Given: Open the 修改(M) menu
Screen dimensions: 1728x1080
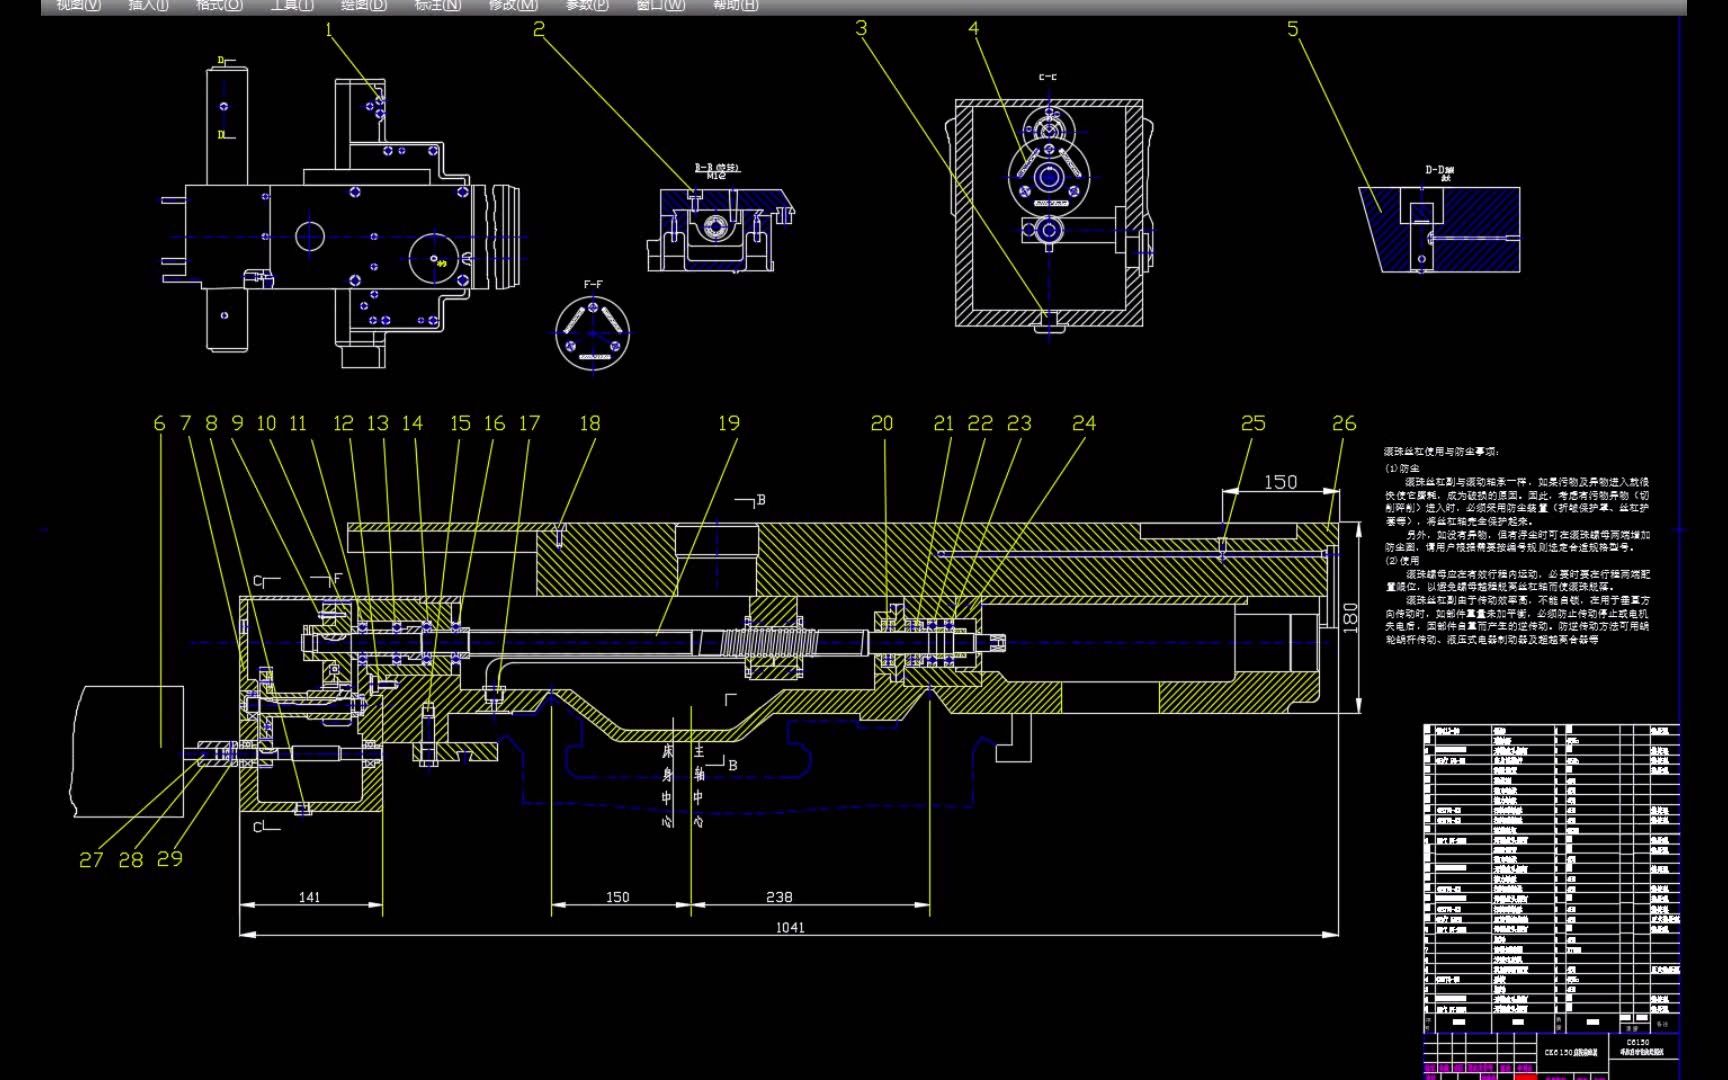Looking at the screenshot, I should (513, 5).
